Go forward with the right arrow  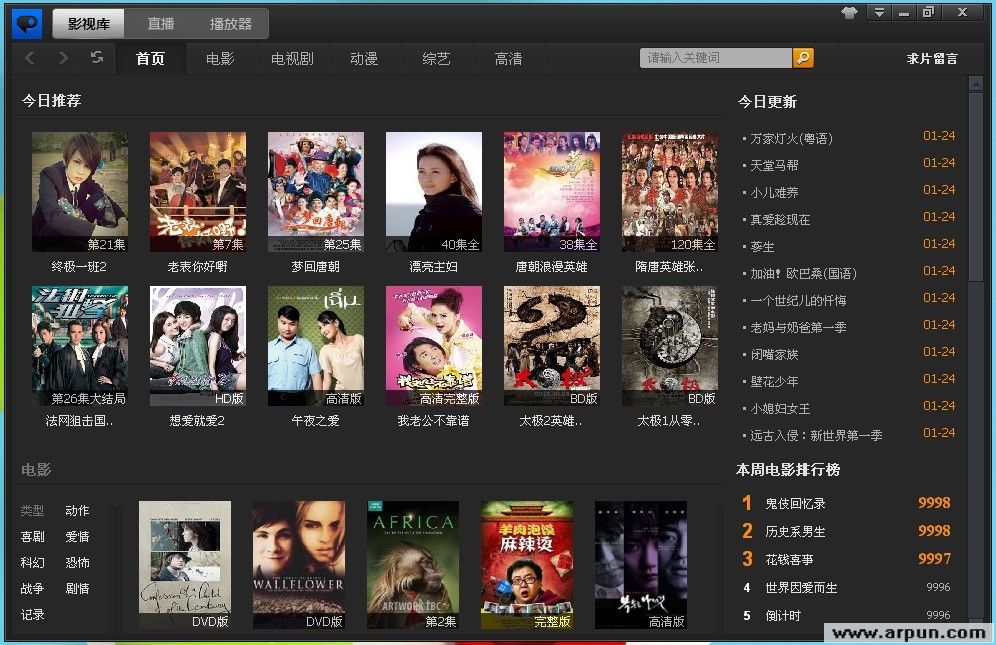coord(63,58)
